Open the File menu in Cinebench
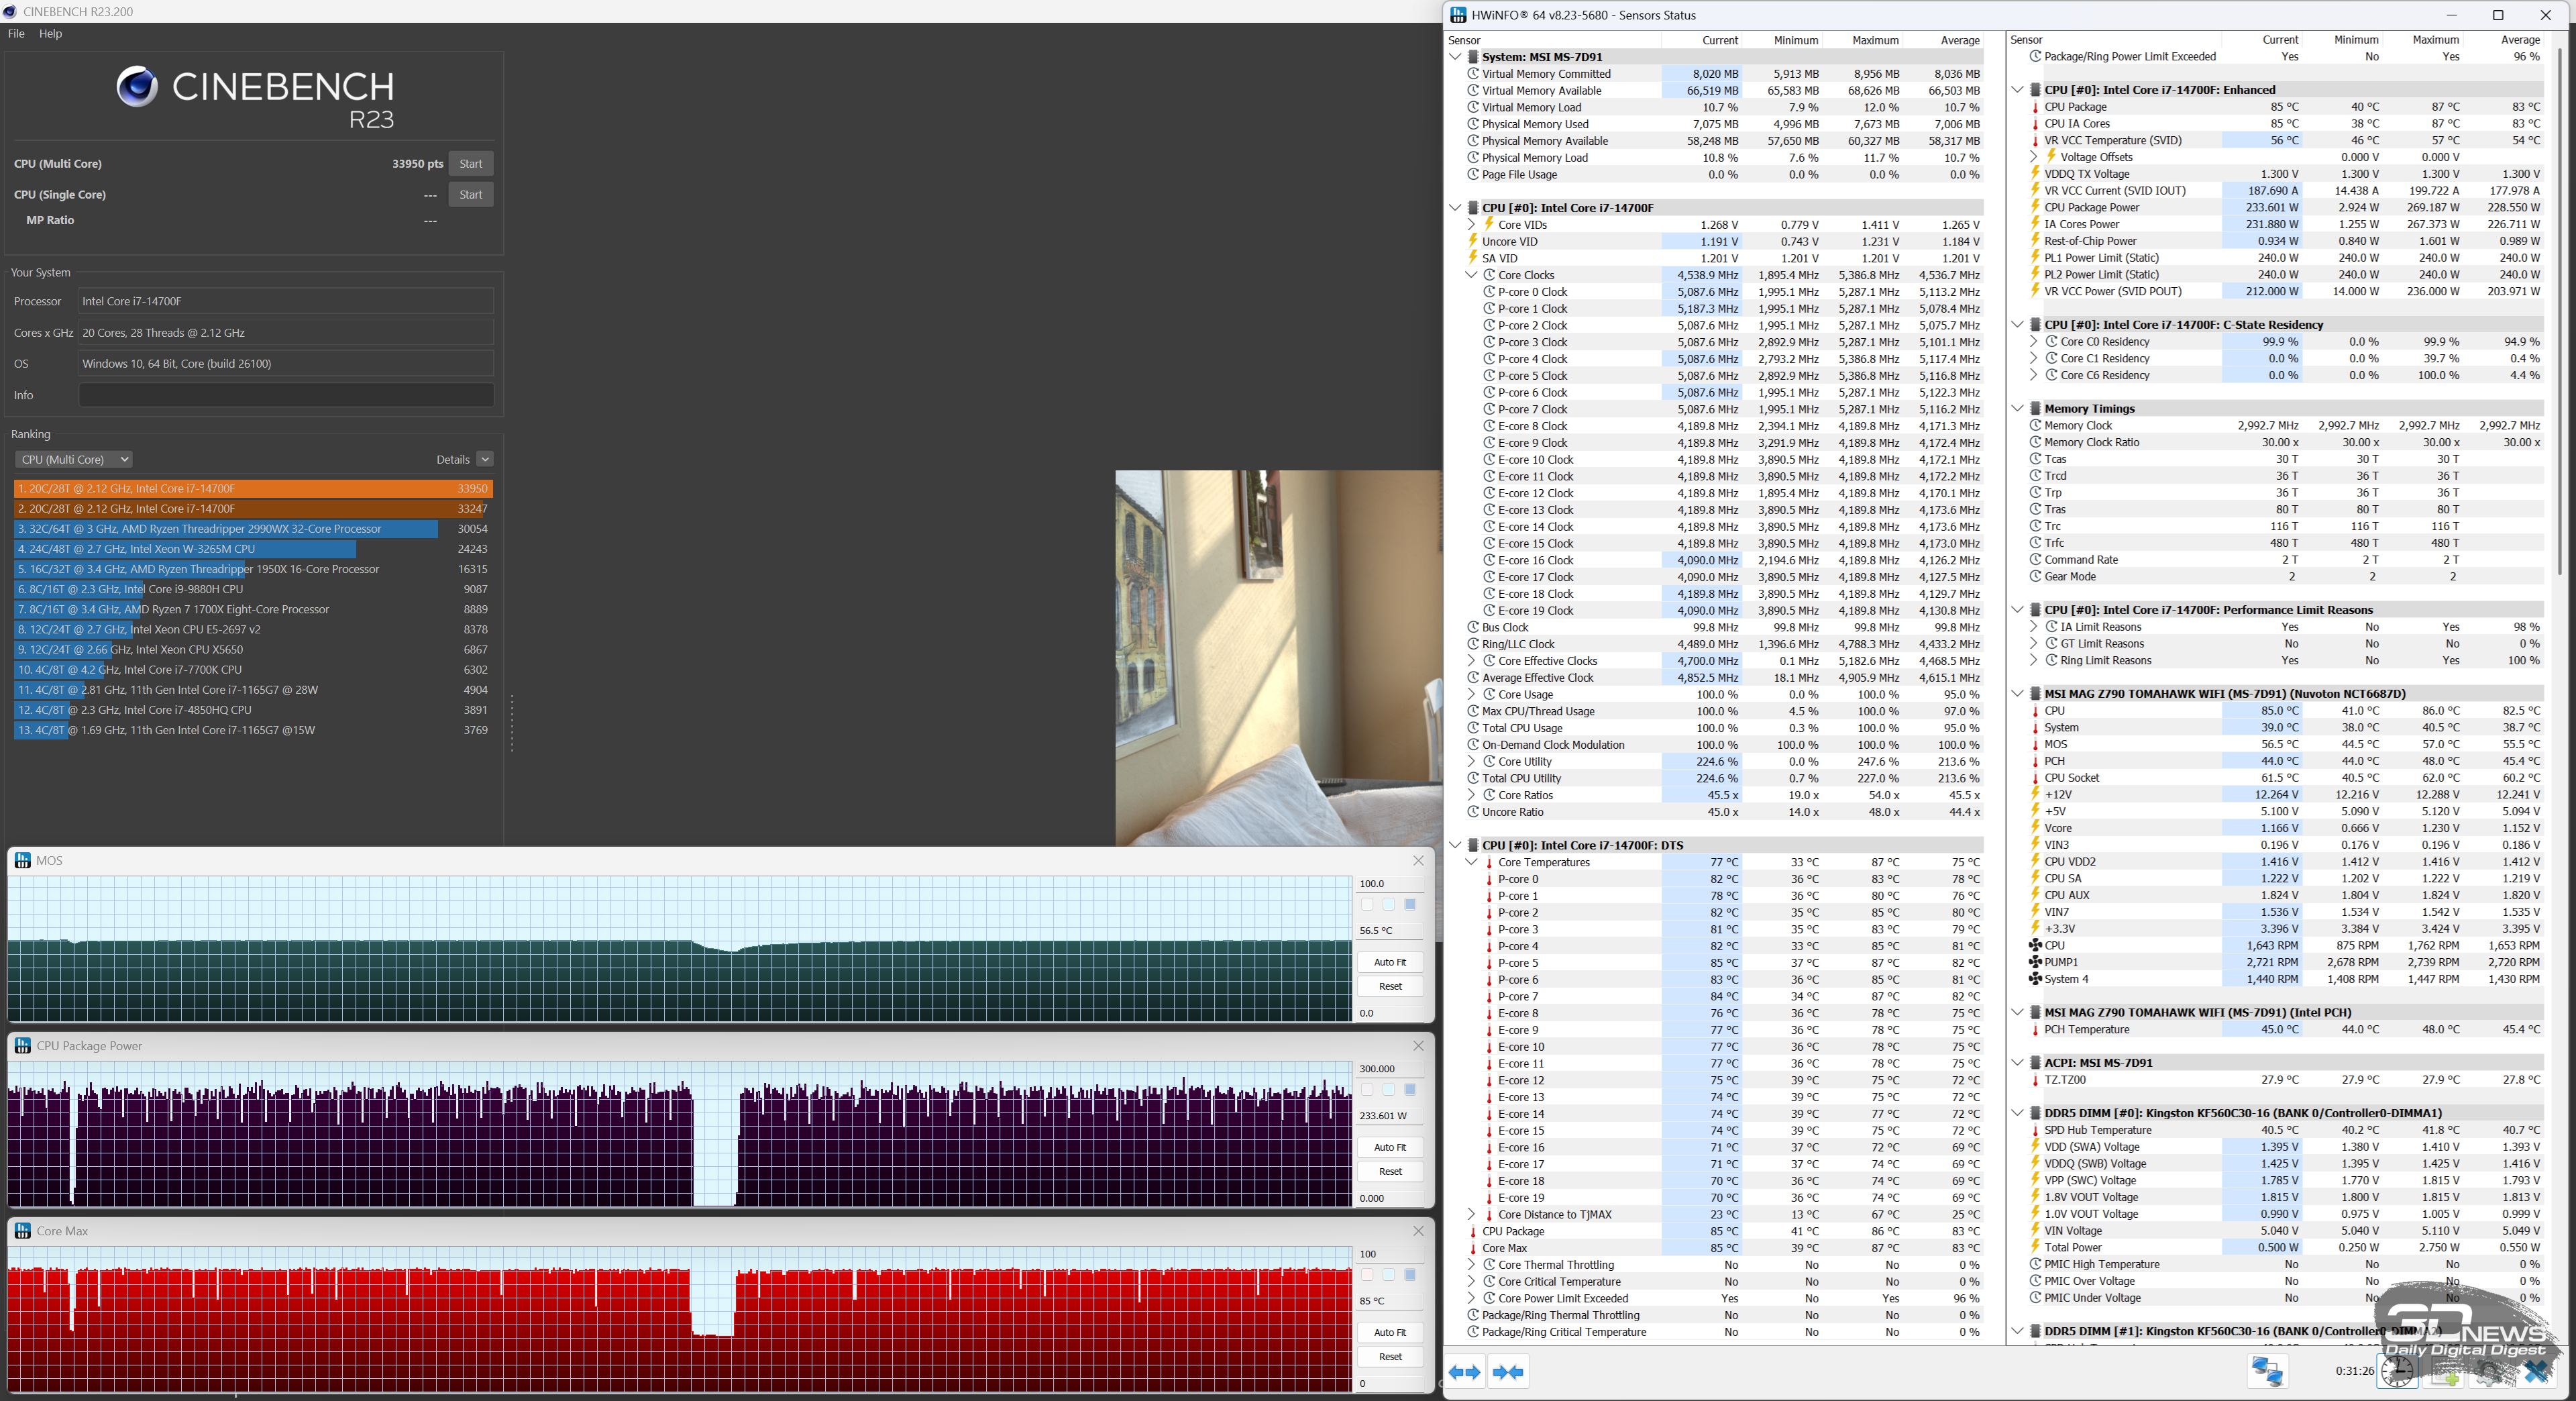2576x1401 pixels. [16, 33]
